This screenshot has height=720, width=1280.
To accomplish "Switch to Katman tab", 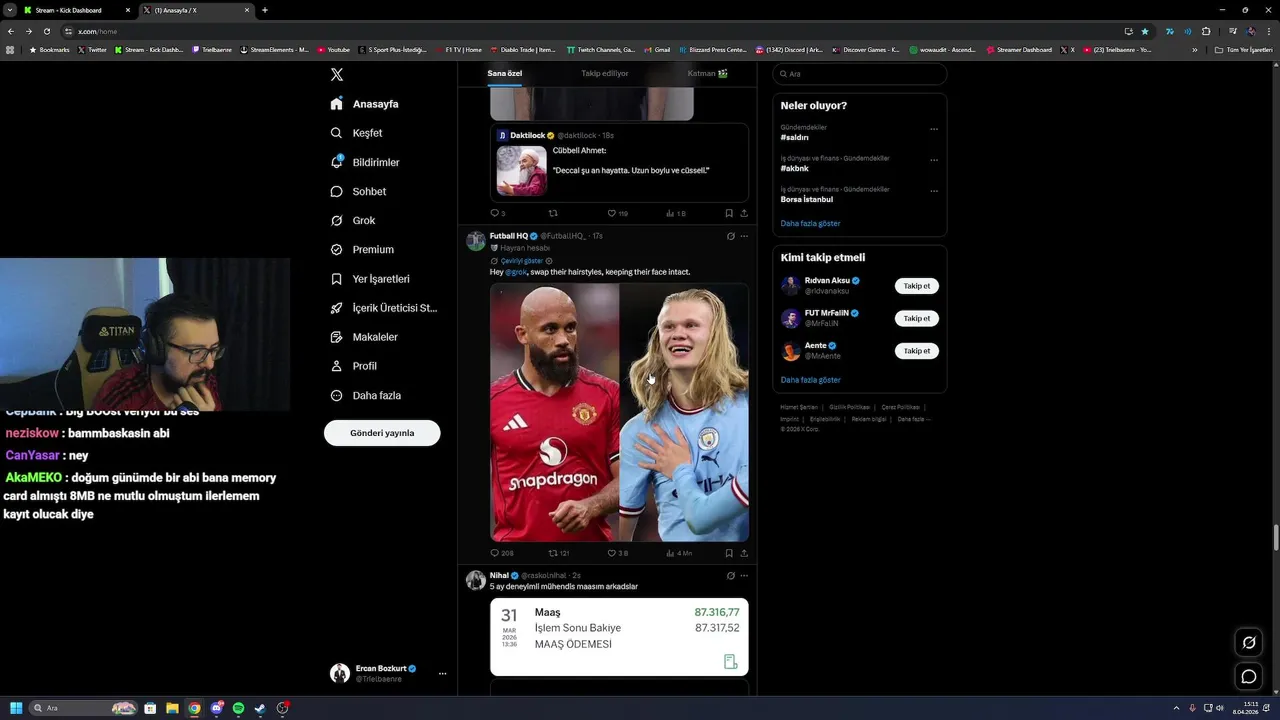I will pos(707,73).
